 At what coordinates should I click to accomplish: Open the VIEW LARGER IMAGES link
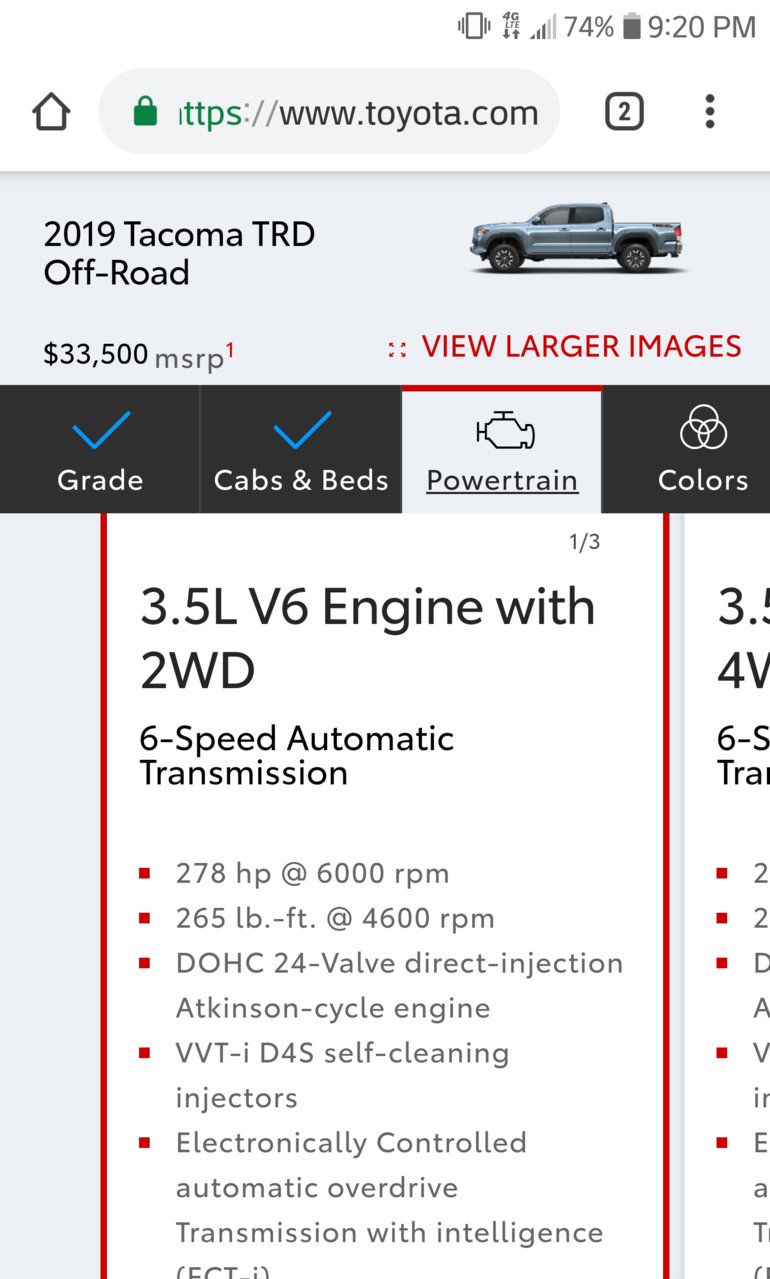click(x=581, y=347)
